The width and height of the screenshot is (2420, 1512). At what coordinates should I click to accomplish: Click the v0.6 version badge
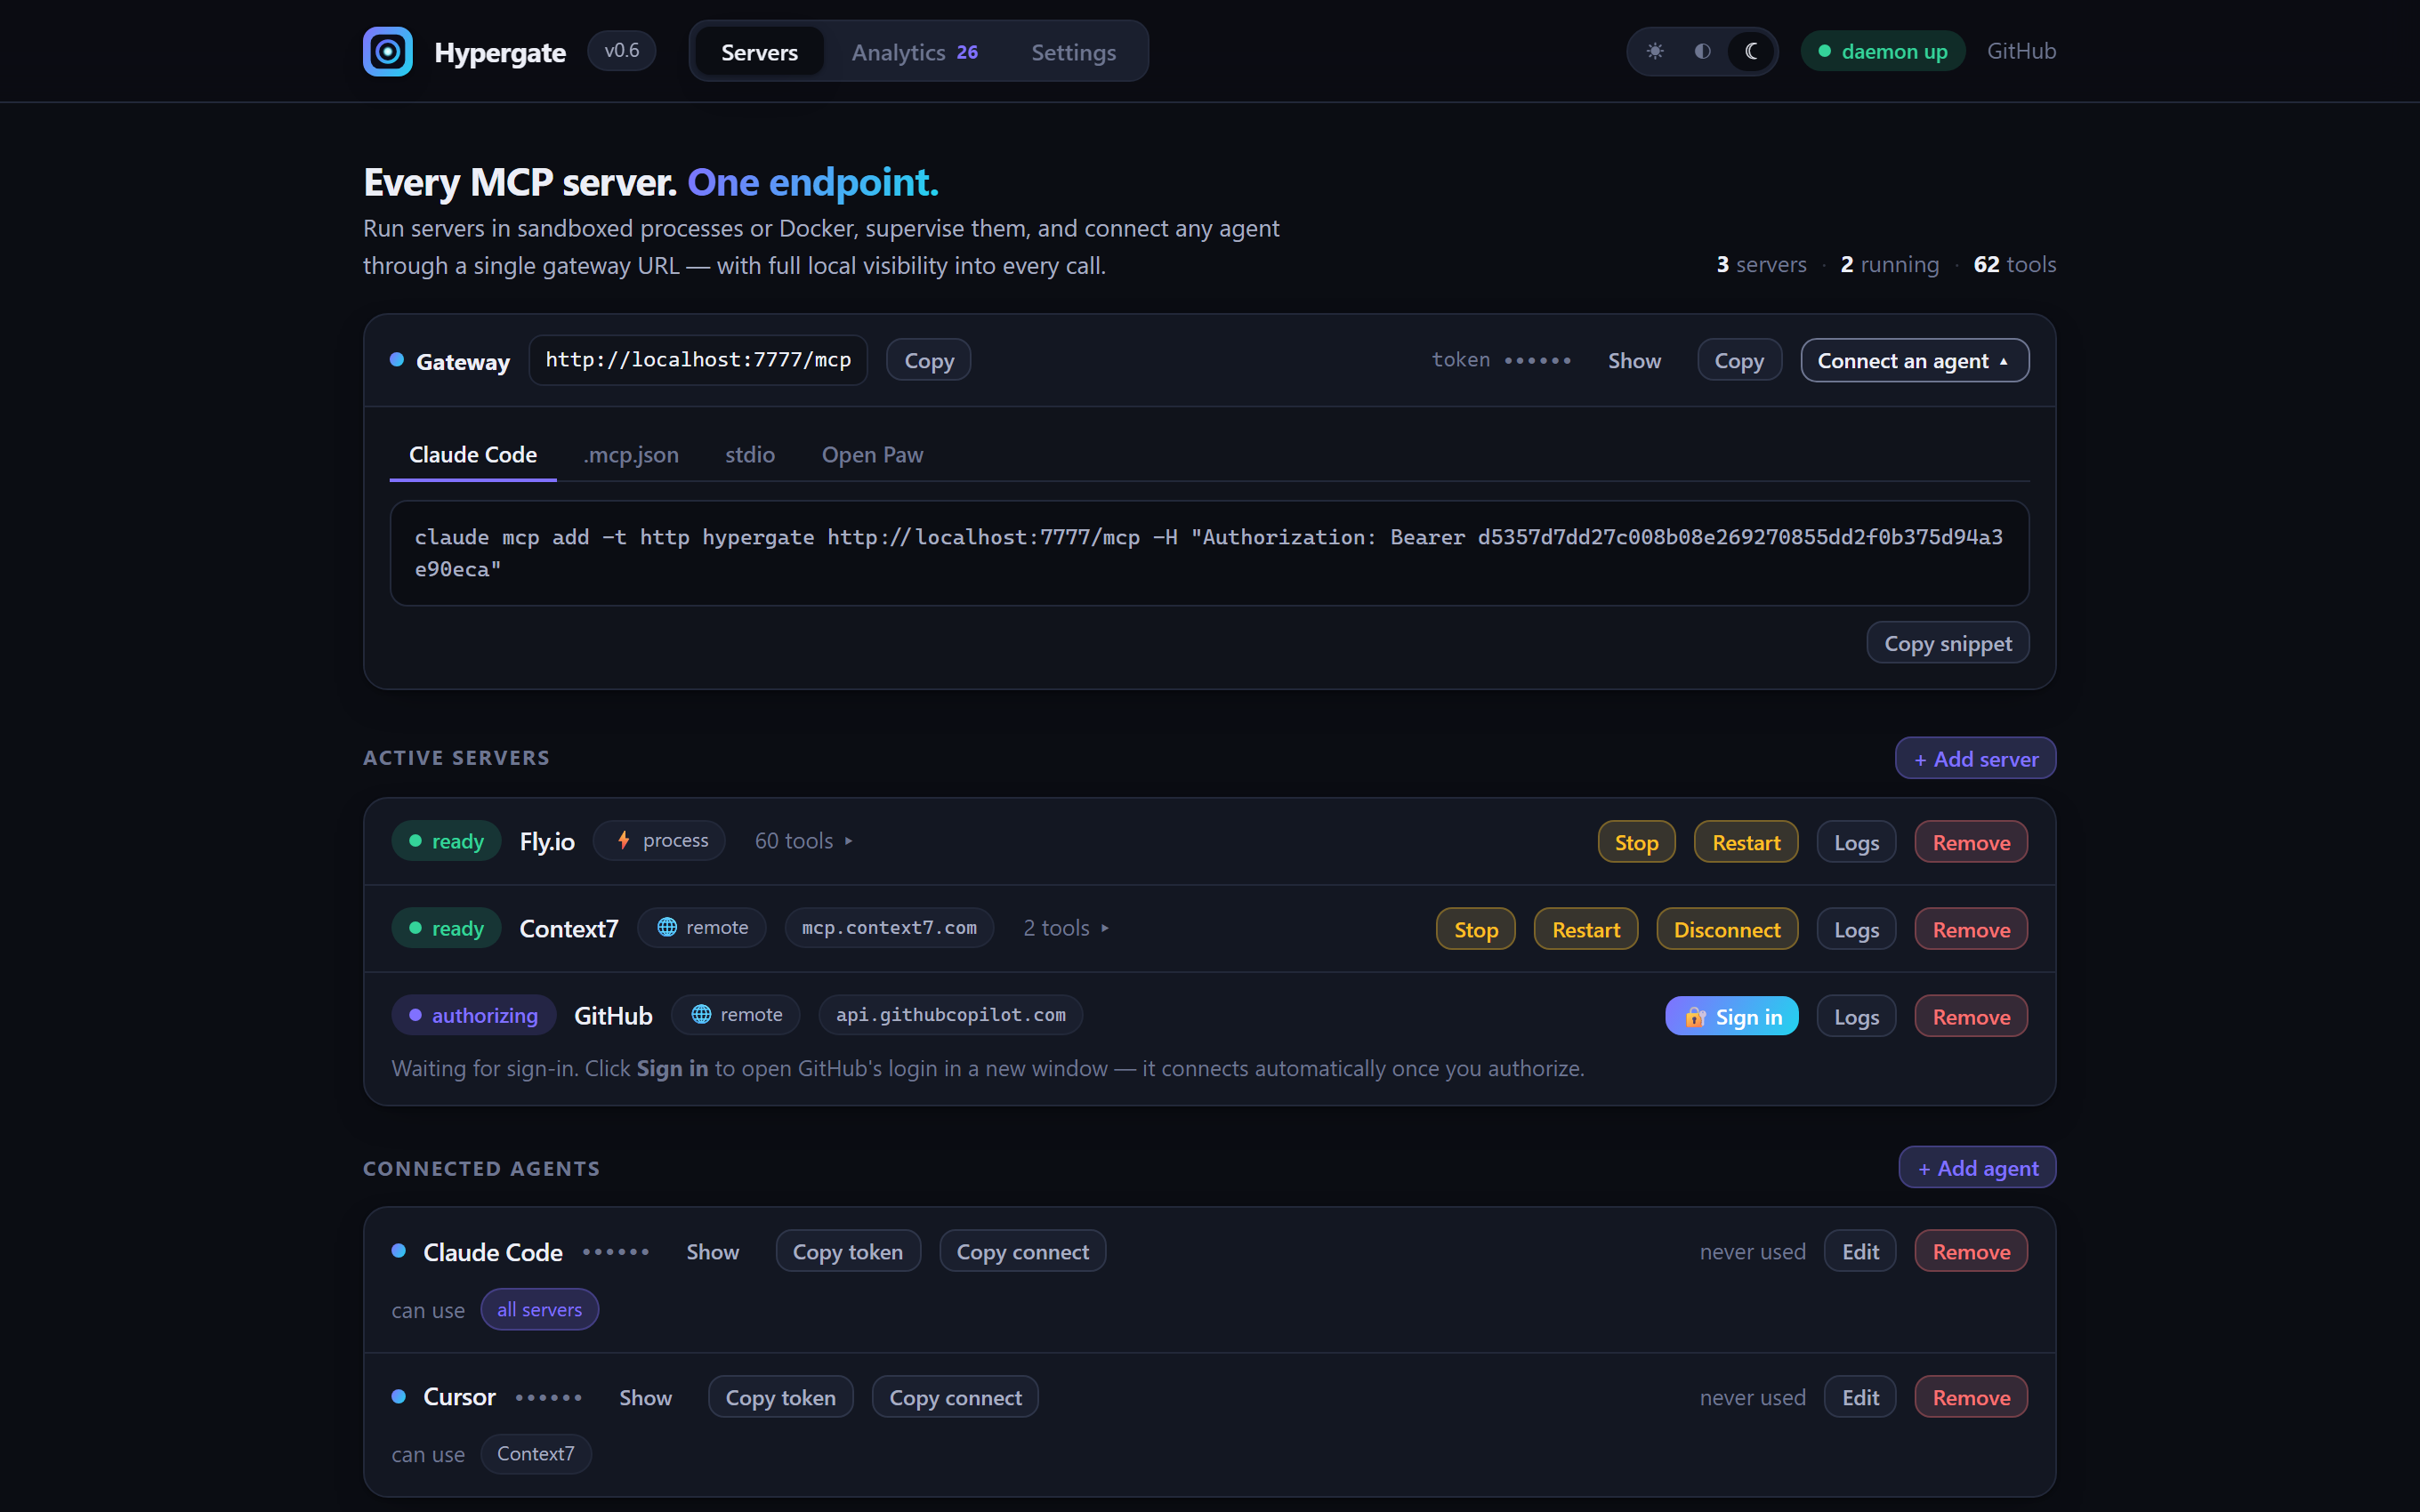621,51
